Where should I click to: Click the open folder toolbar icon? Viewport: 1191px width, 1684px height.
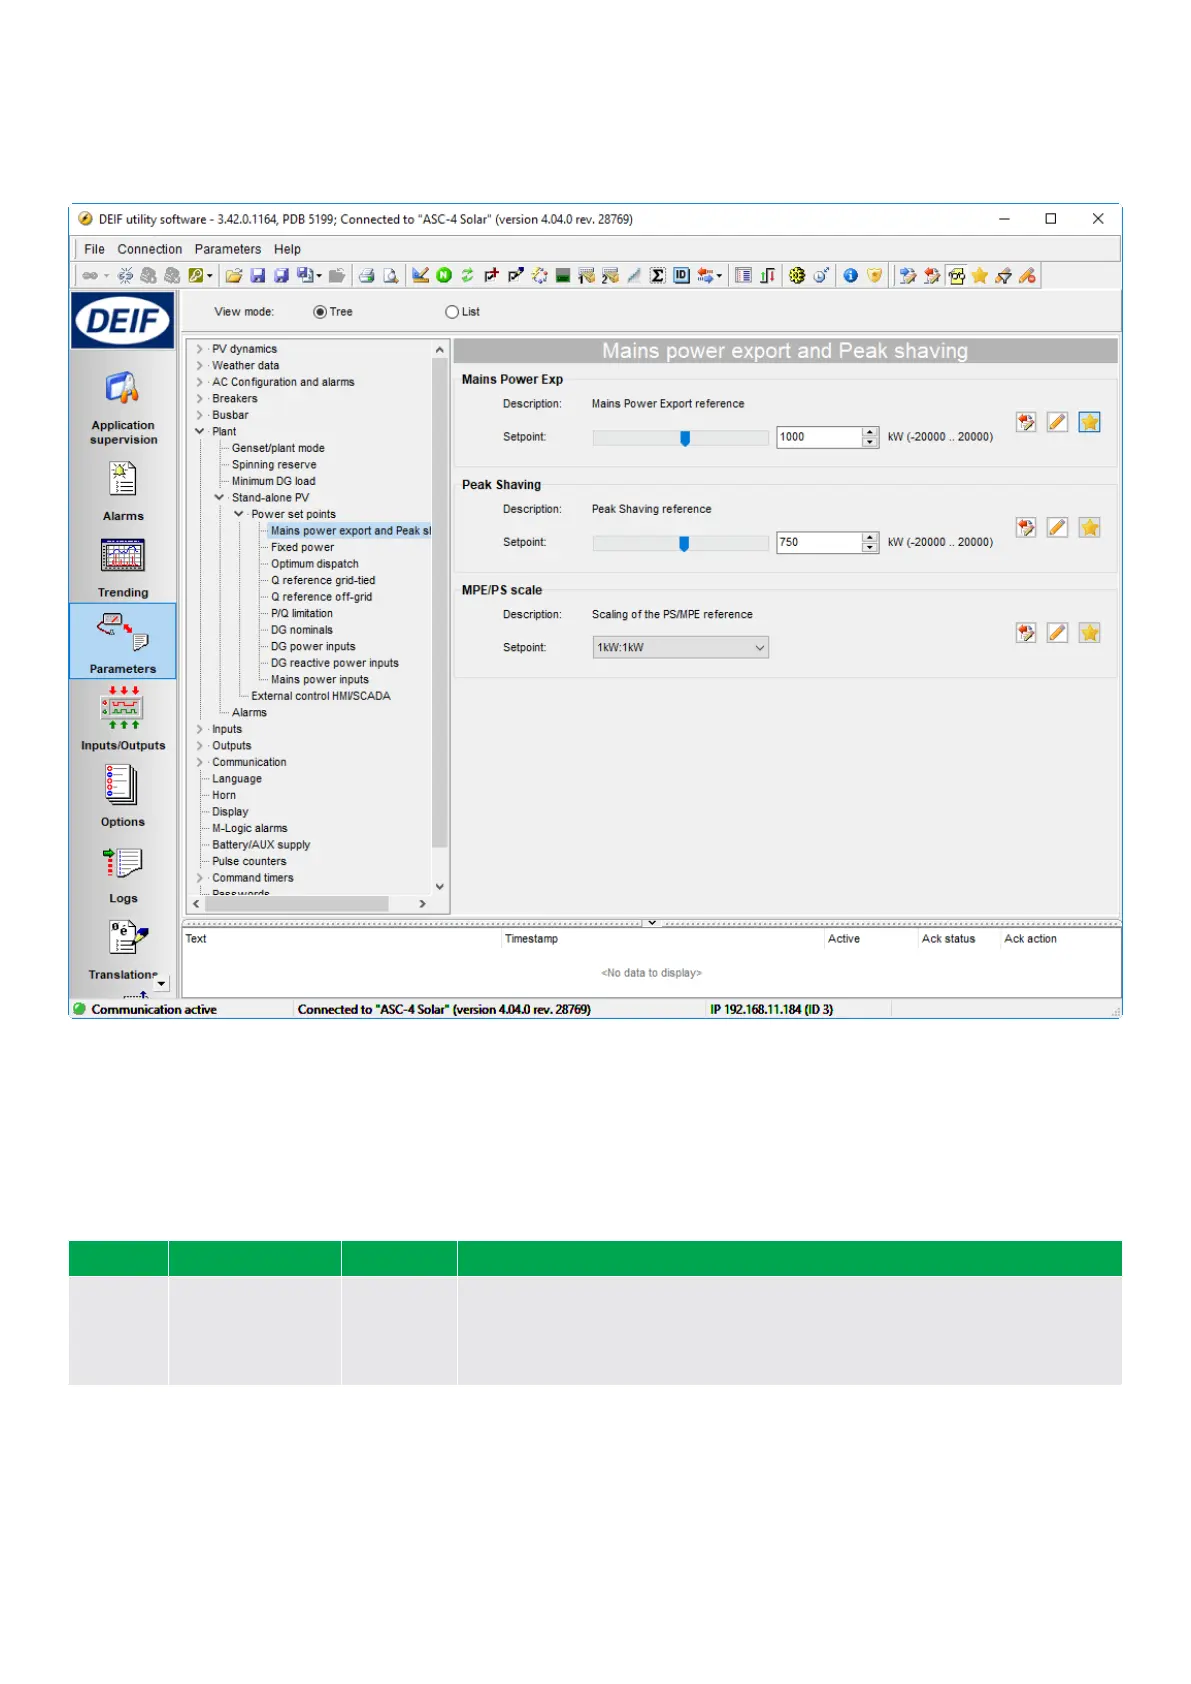click(234, 276)
